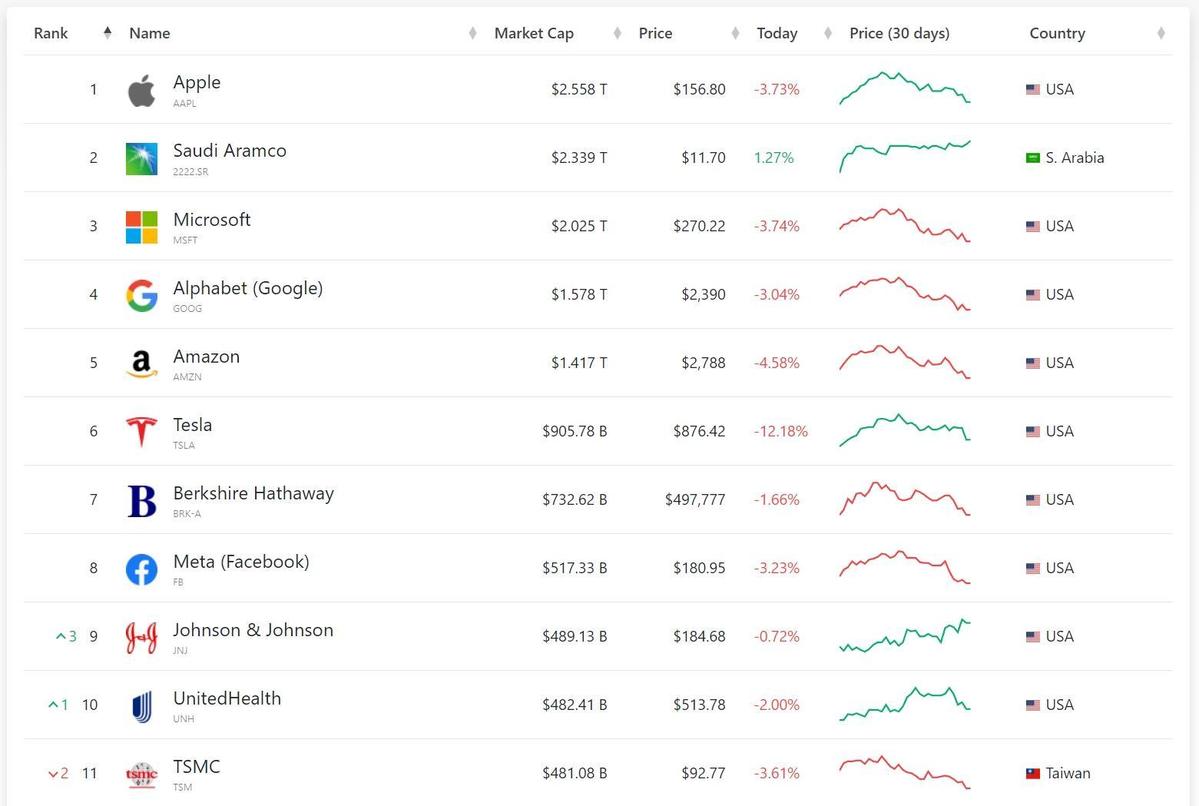This screenshot has height=806, width=1199.
Task: Click Tesla's 30-day price chart
Action: (x=904, y=431)
